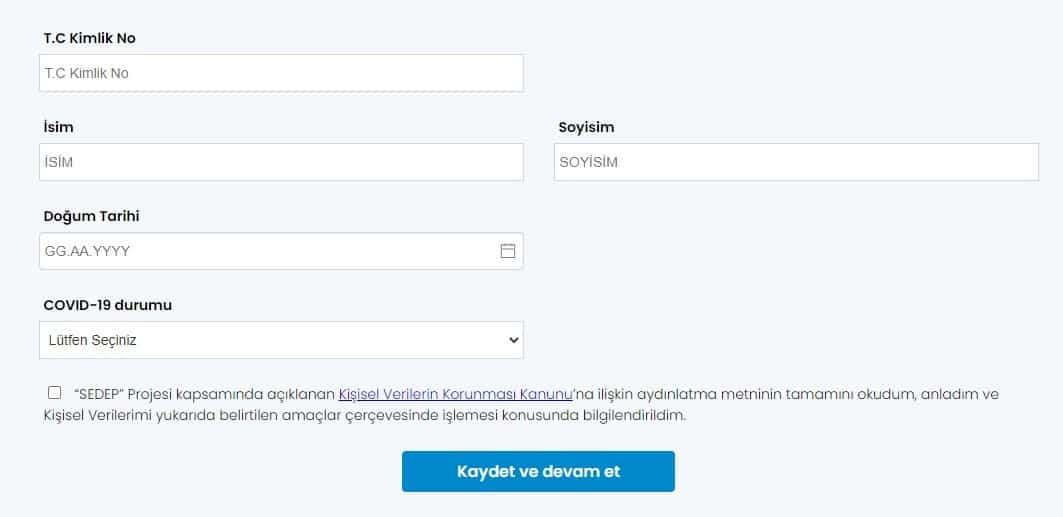The height and width of the screenshot is (517, 1063).
Task: Click the Lütfen Seçiniz placeholder text
Action: 92,340
